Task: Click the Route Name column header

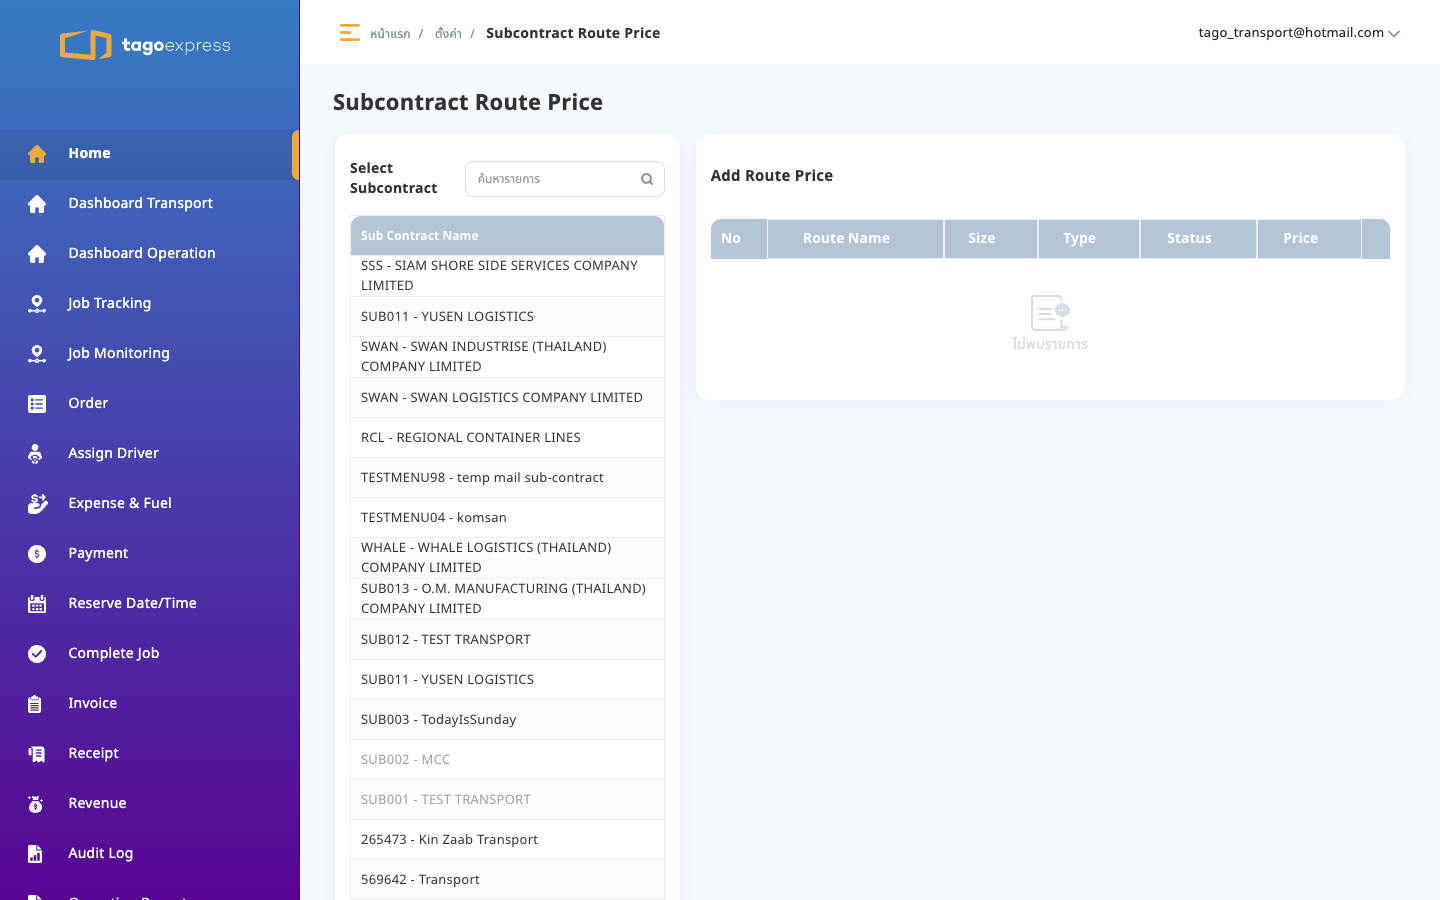Action: tap(855, 239)
